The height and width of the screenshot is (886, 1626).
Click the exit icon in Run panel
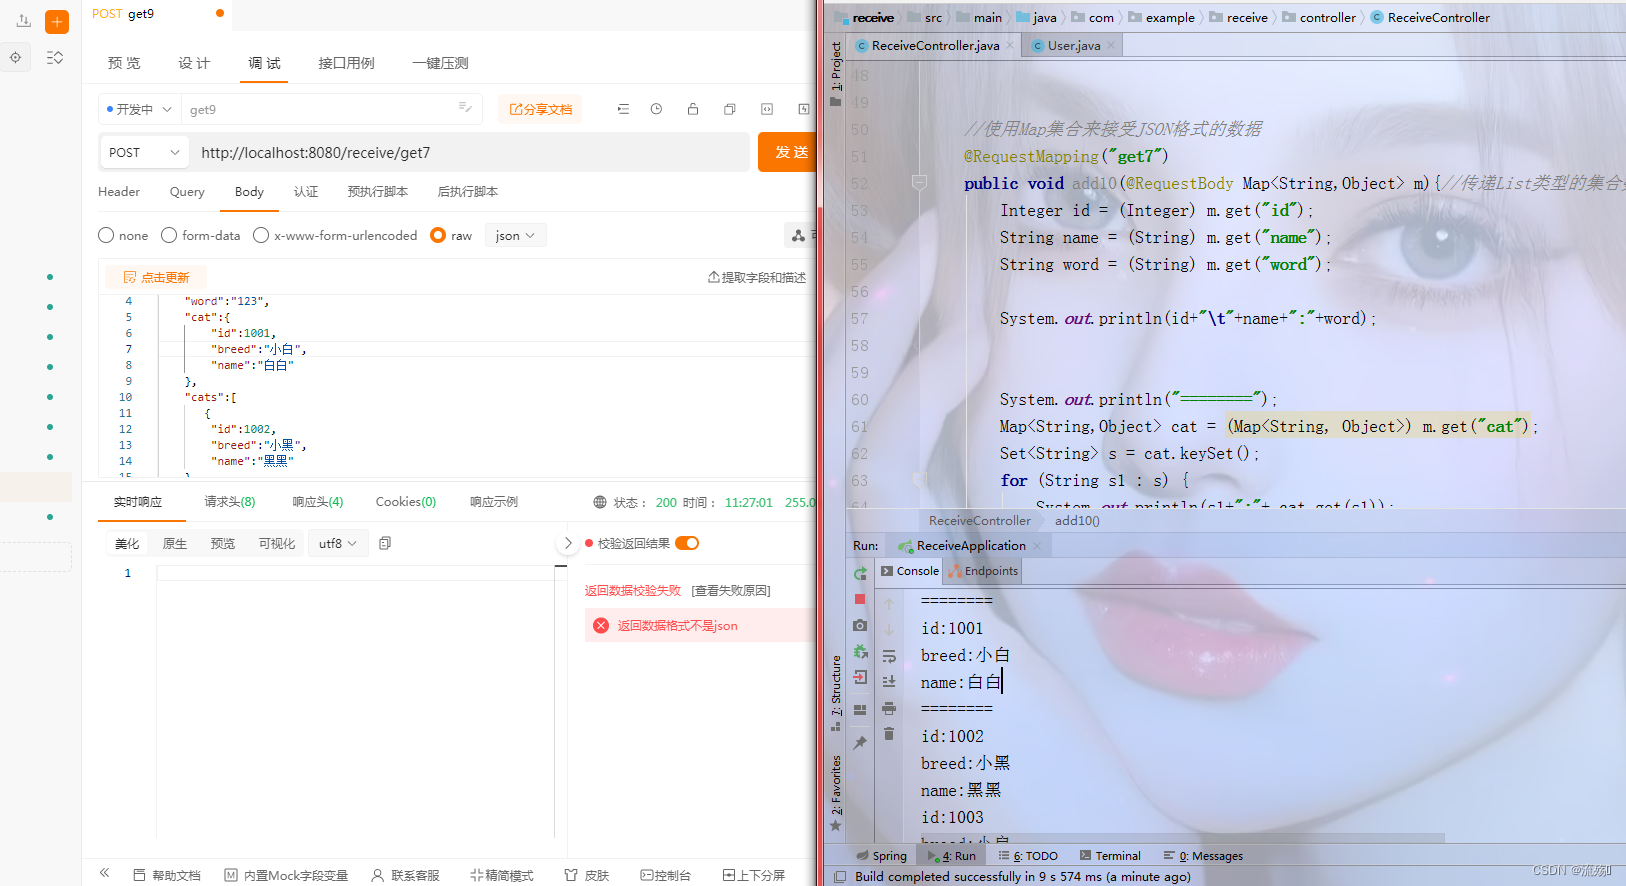(860, 677)
